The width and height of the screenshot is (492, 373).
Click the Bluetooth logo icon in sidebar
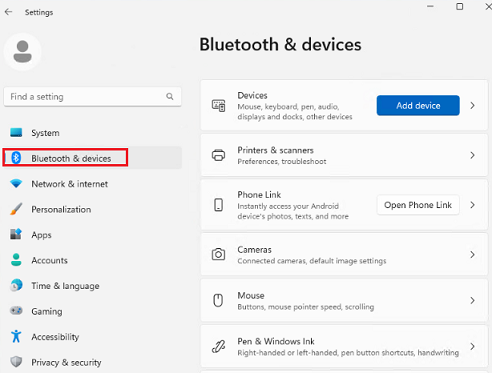pyautogui.click(x=16, y=158)
